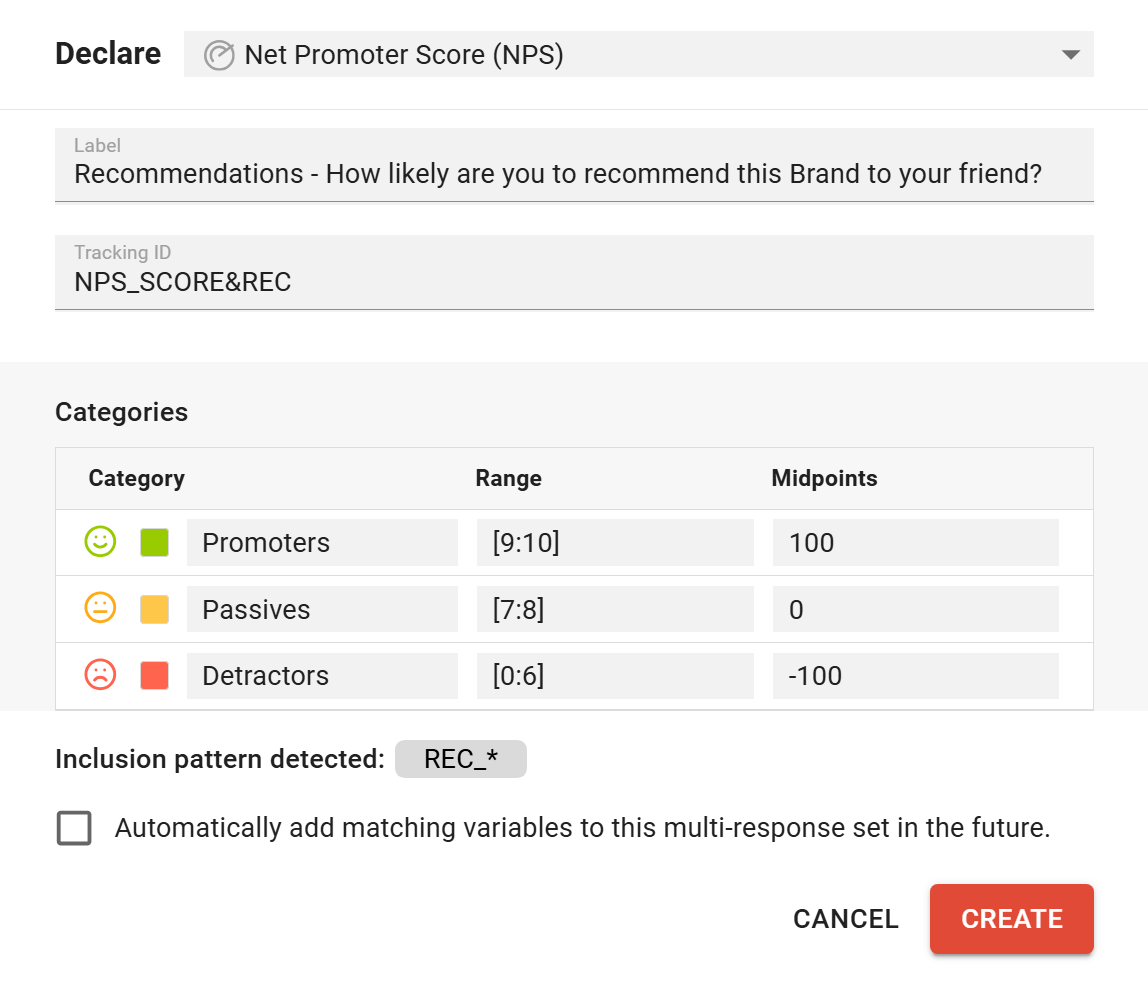The height and width of the screenshot is (987, 1148).
Task: Open the yellow Passives color swatch
Action: [x=154, y=609]
